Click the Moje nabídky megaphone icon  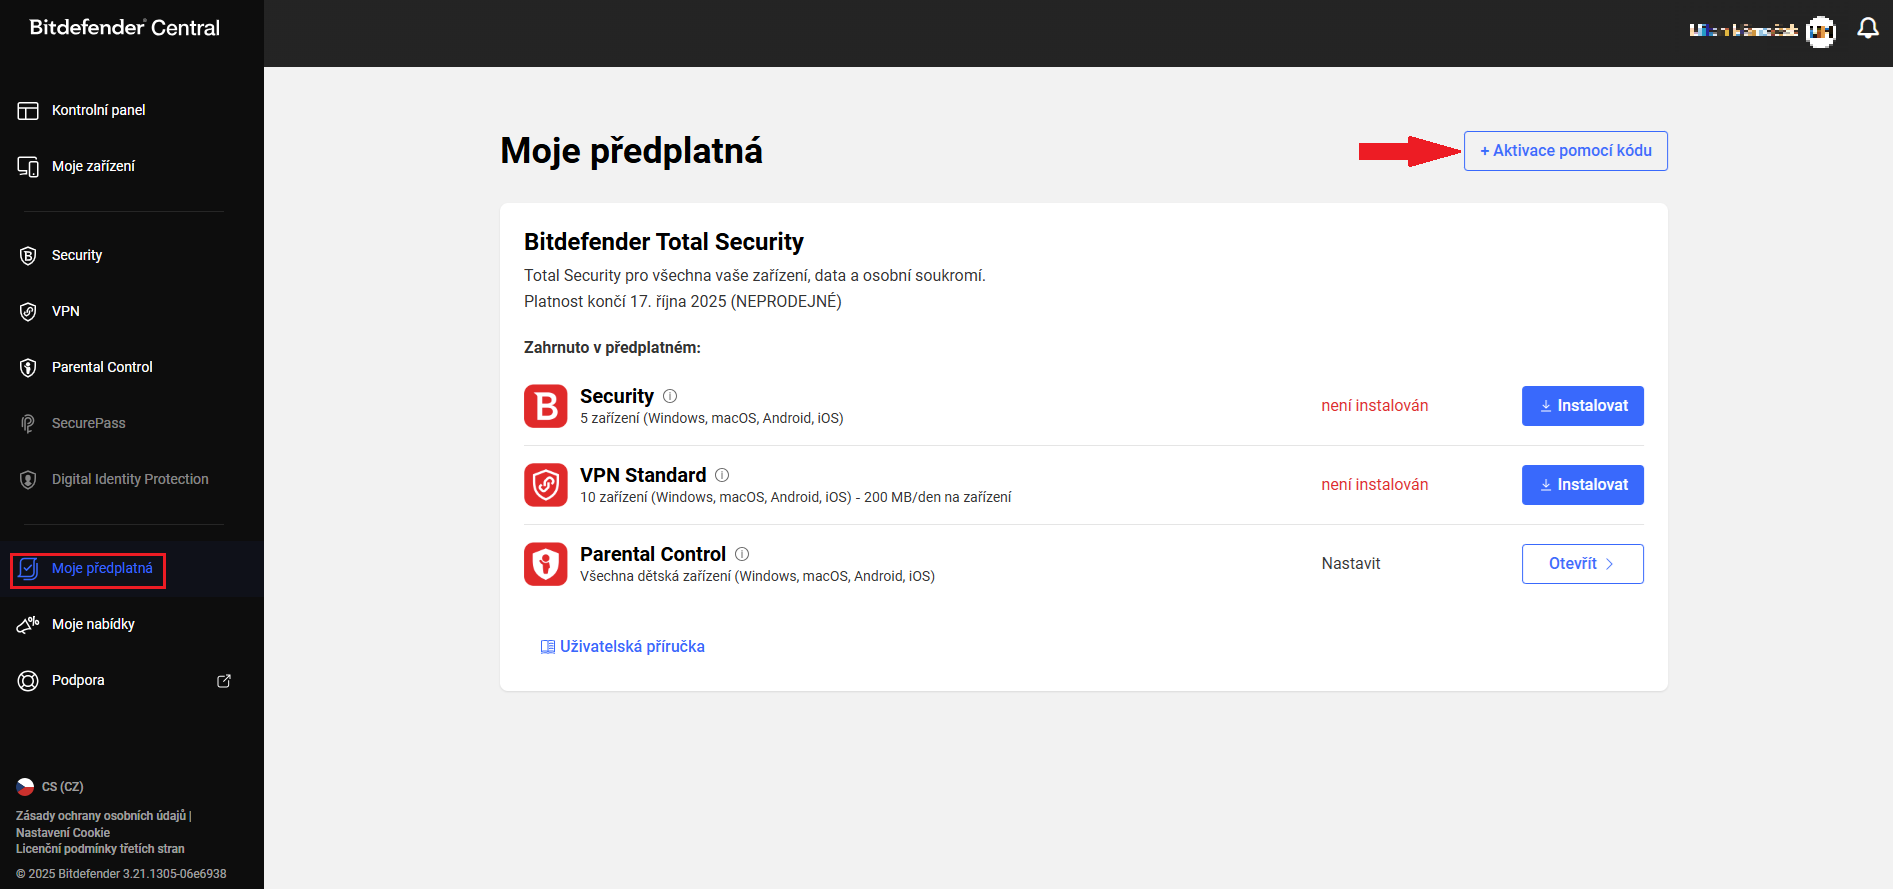pos(28,624)
